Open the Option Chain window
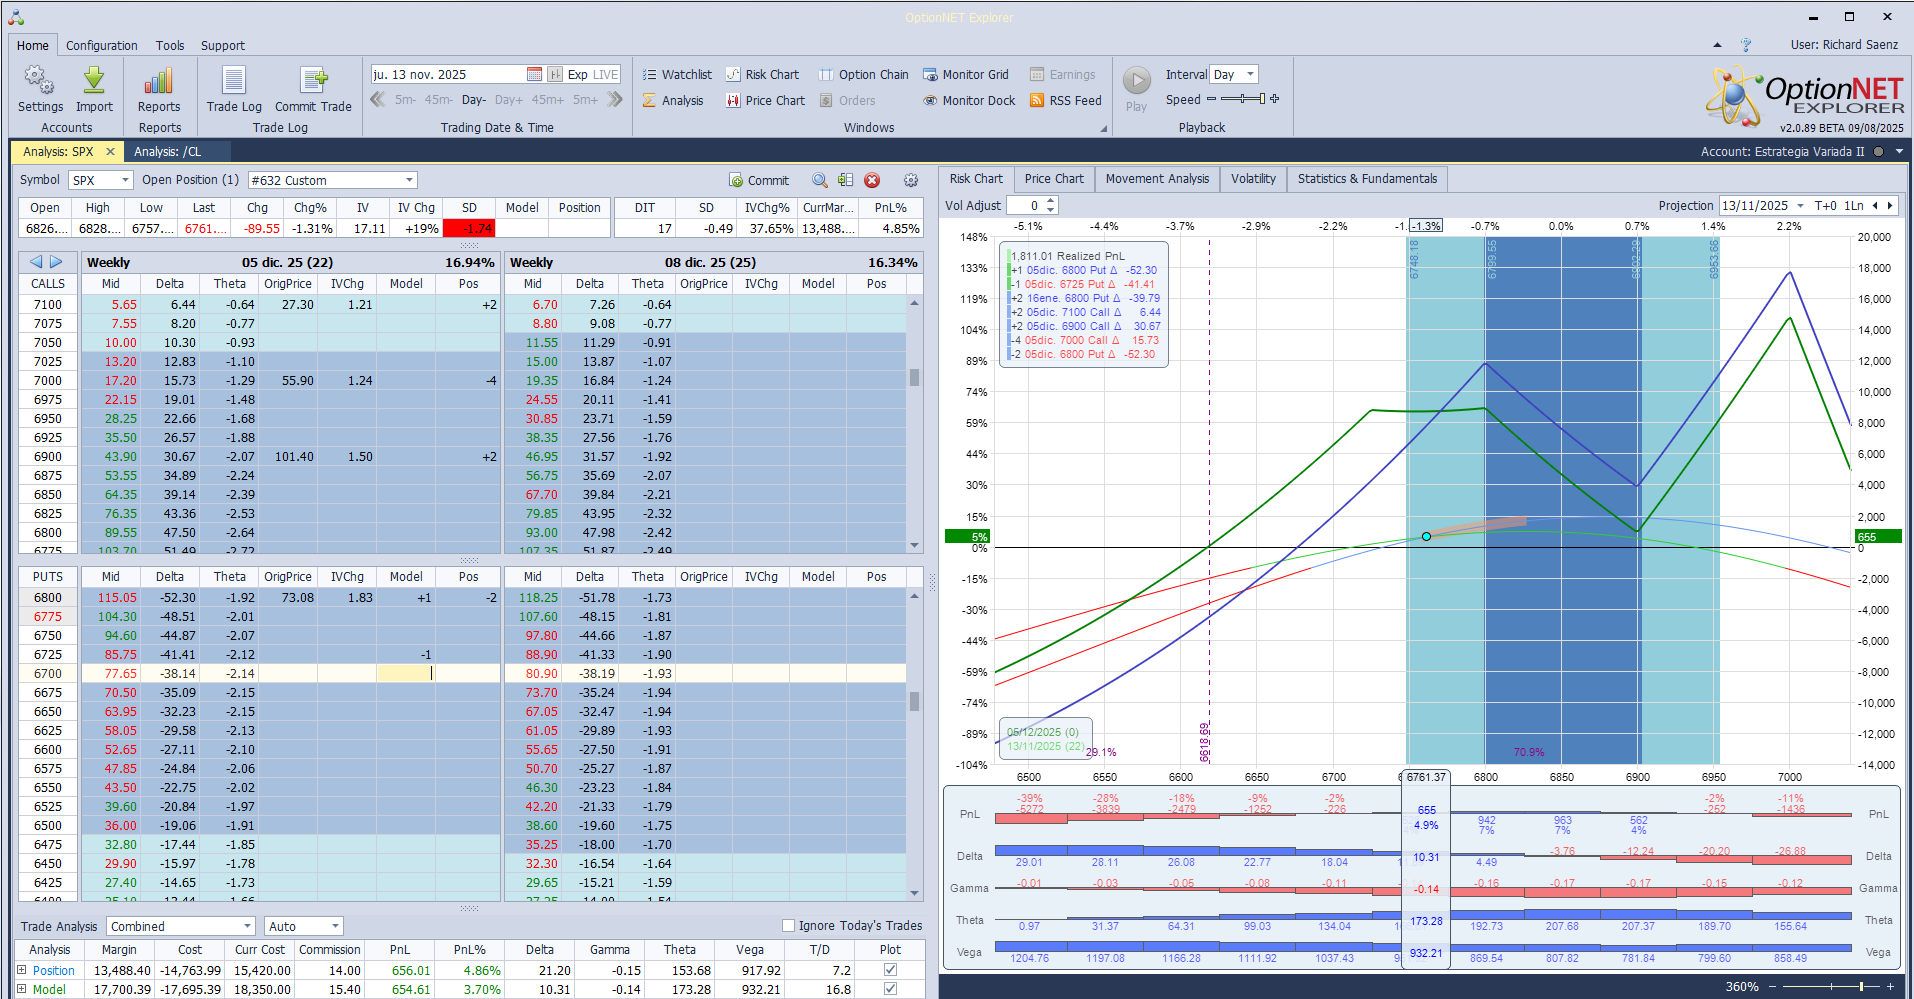 coord(864,74)
